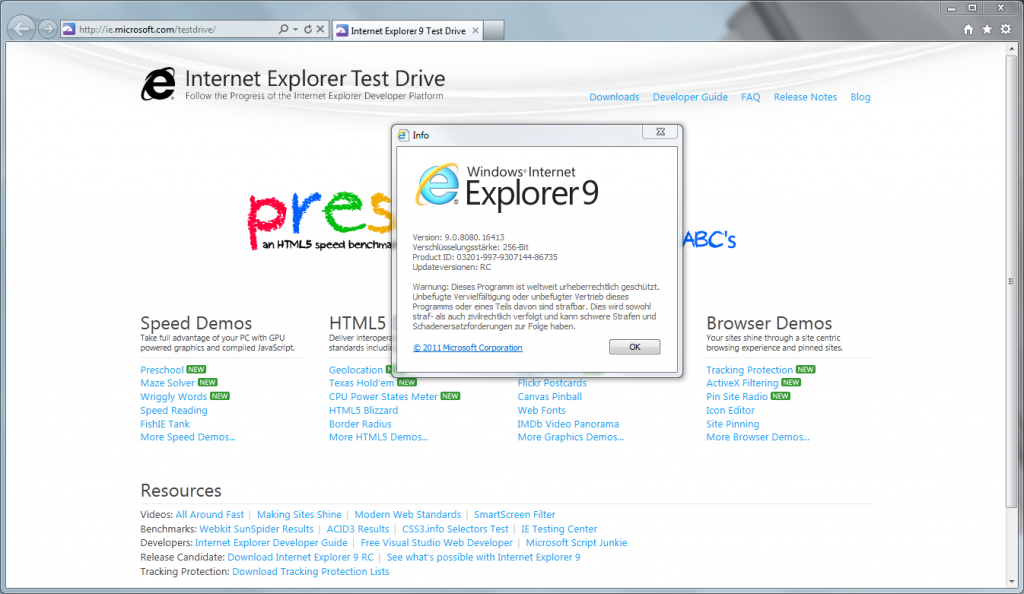1024x594 pixels.
Task: Click the stop icon in address bar
Action: (320, 29)
